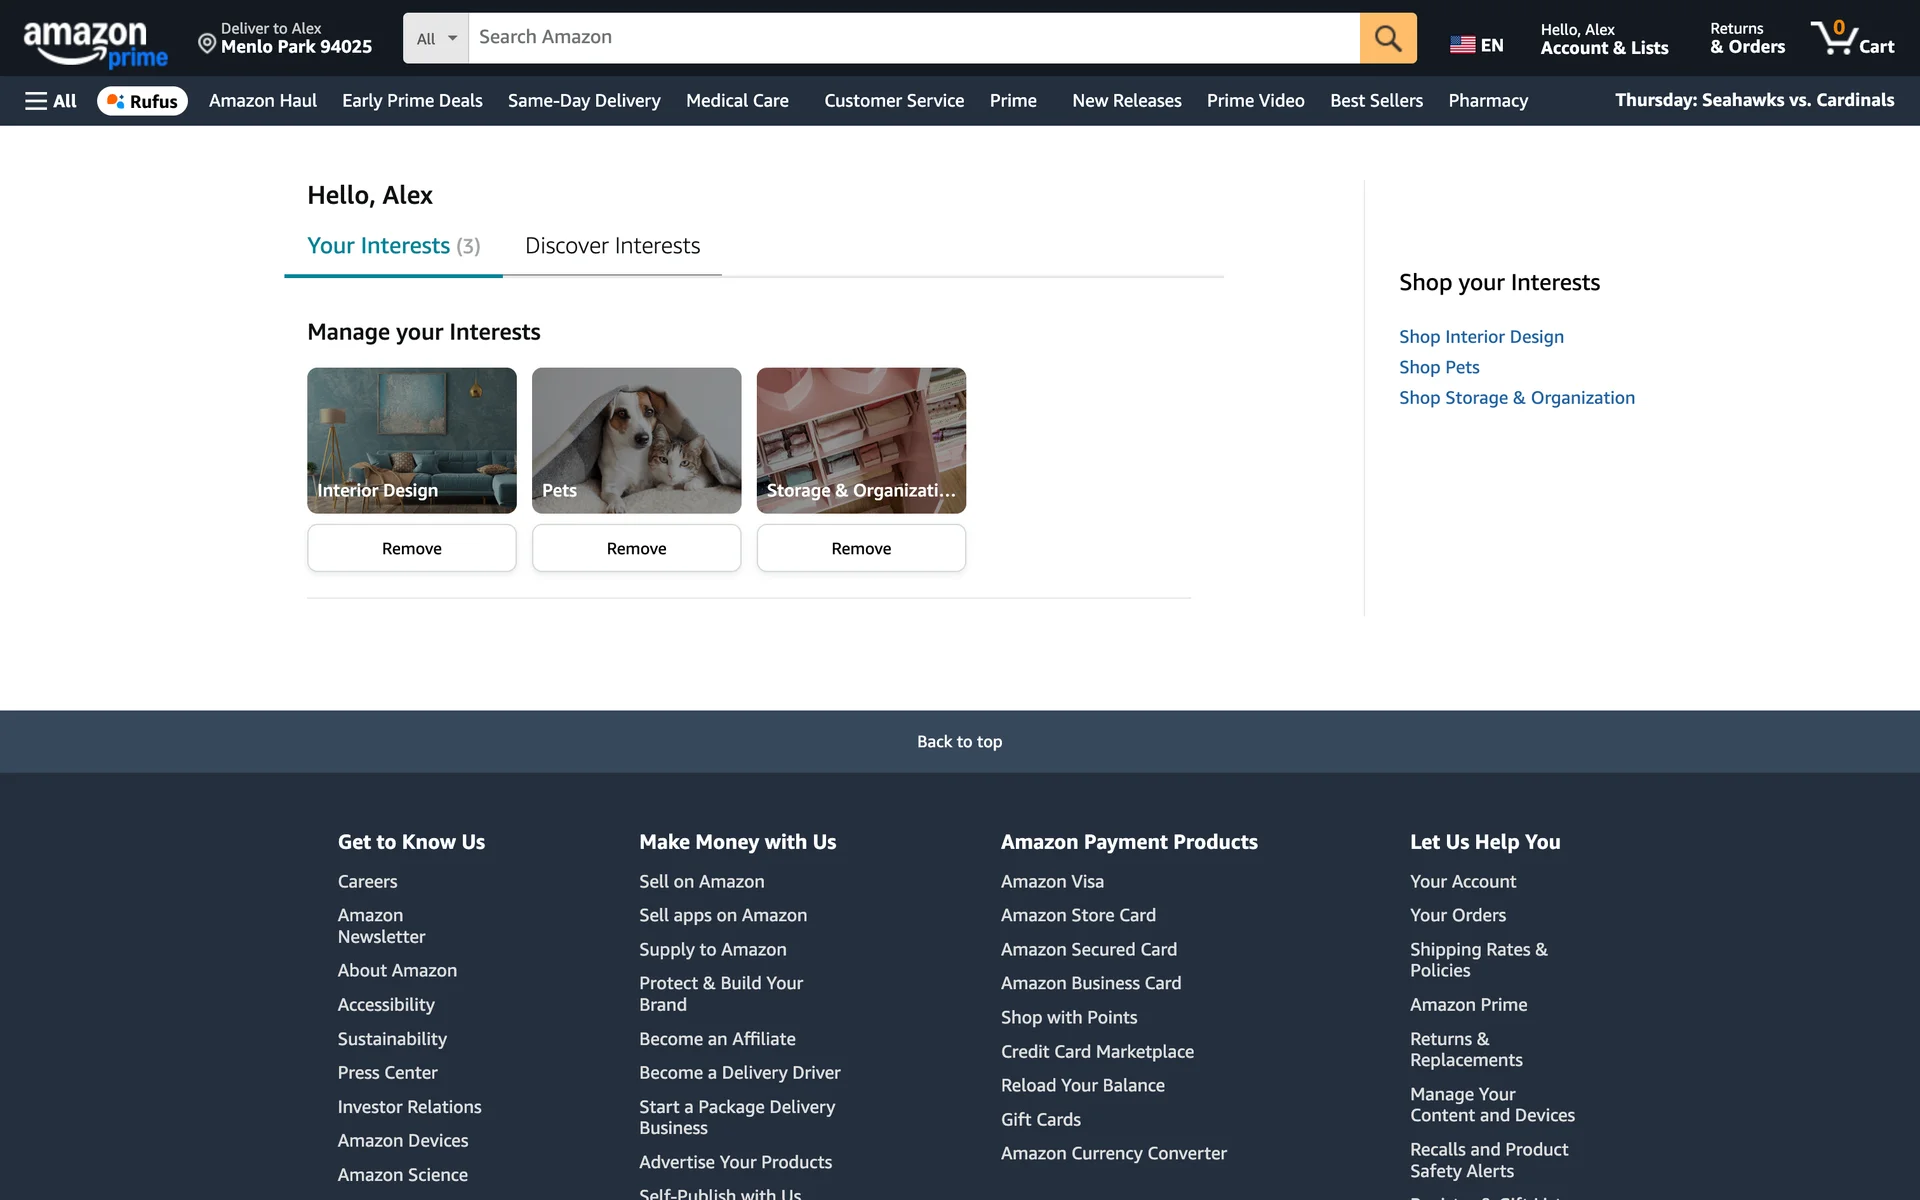Open the Account & Lists dropdown
1920x1200 pixels.
tap(1603, 38)
